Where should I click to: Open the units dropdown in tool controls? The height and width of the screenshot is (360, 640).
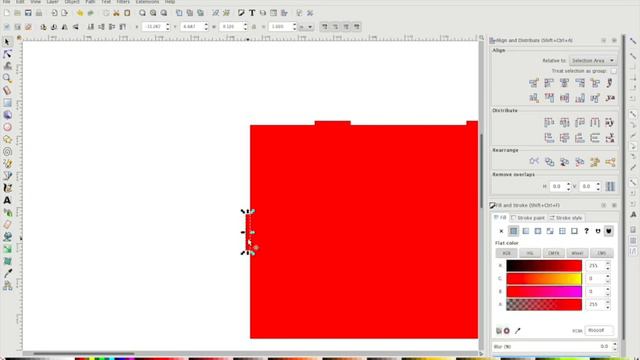(x=306, y=27)
